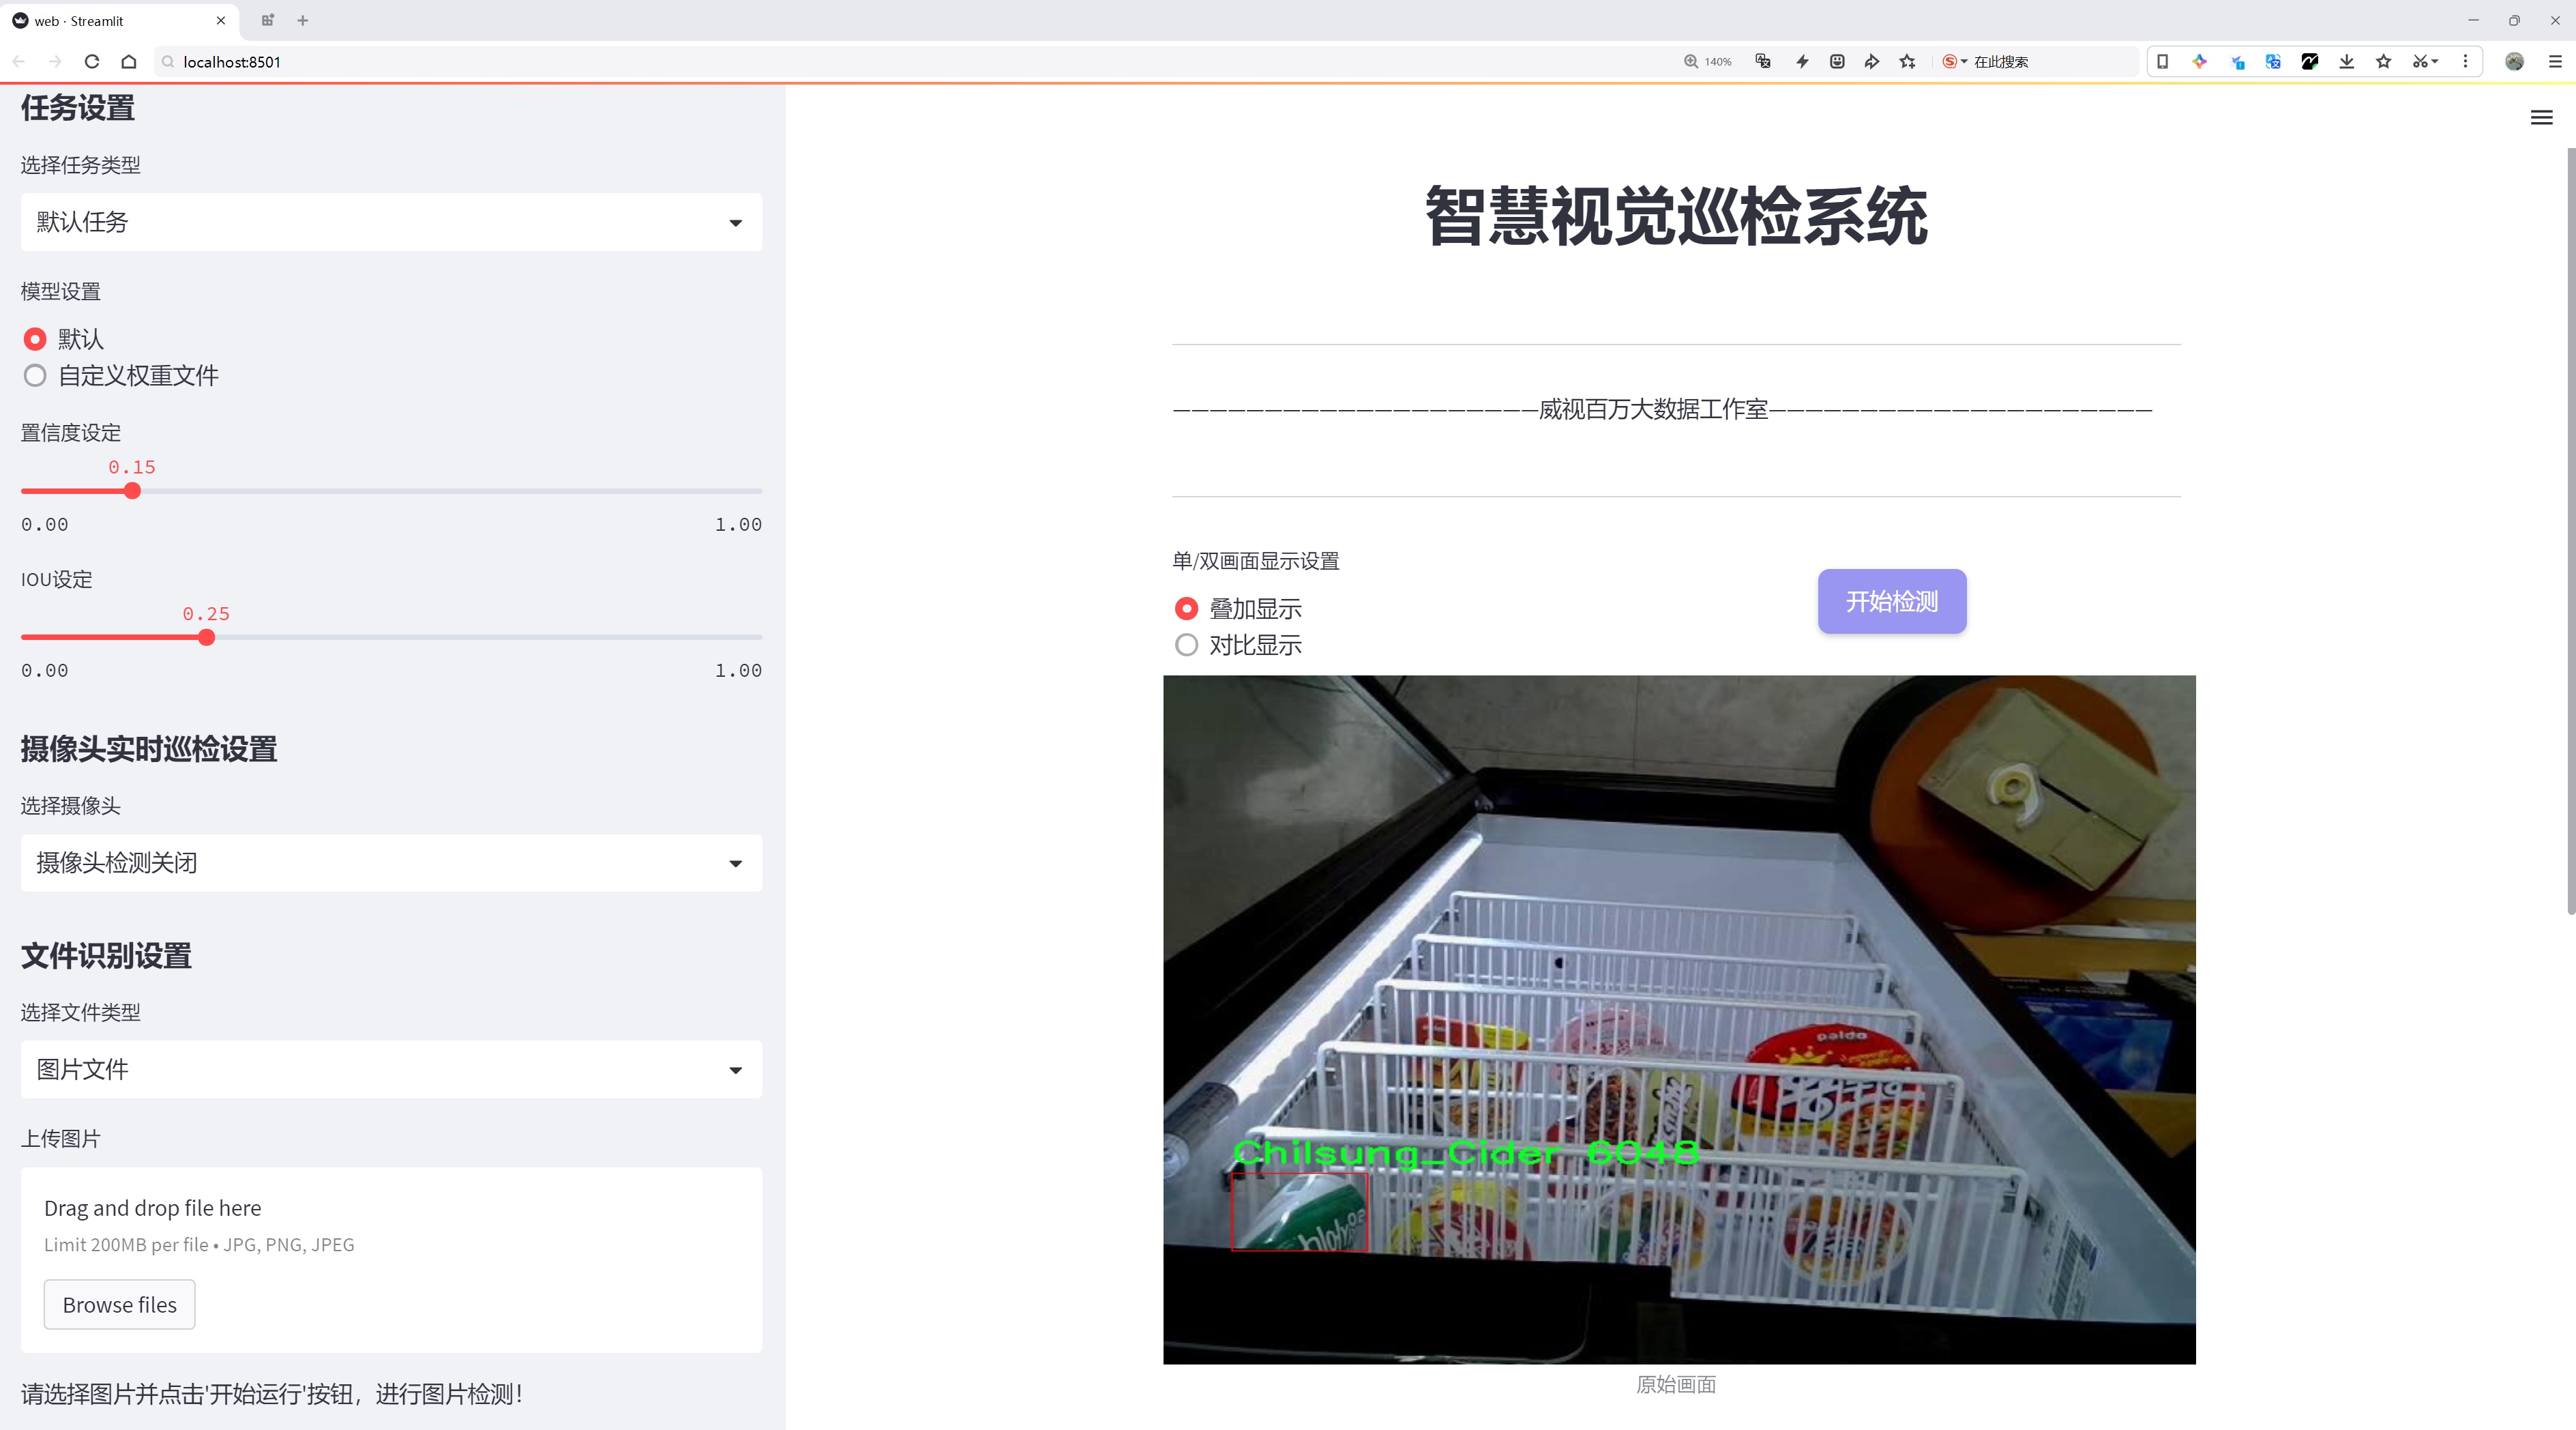
Task: Go to browser home page
Action: coord(129,61)
